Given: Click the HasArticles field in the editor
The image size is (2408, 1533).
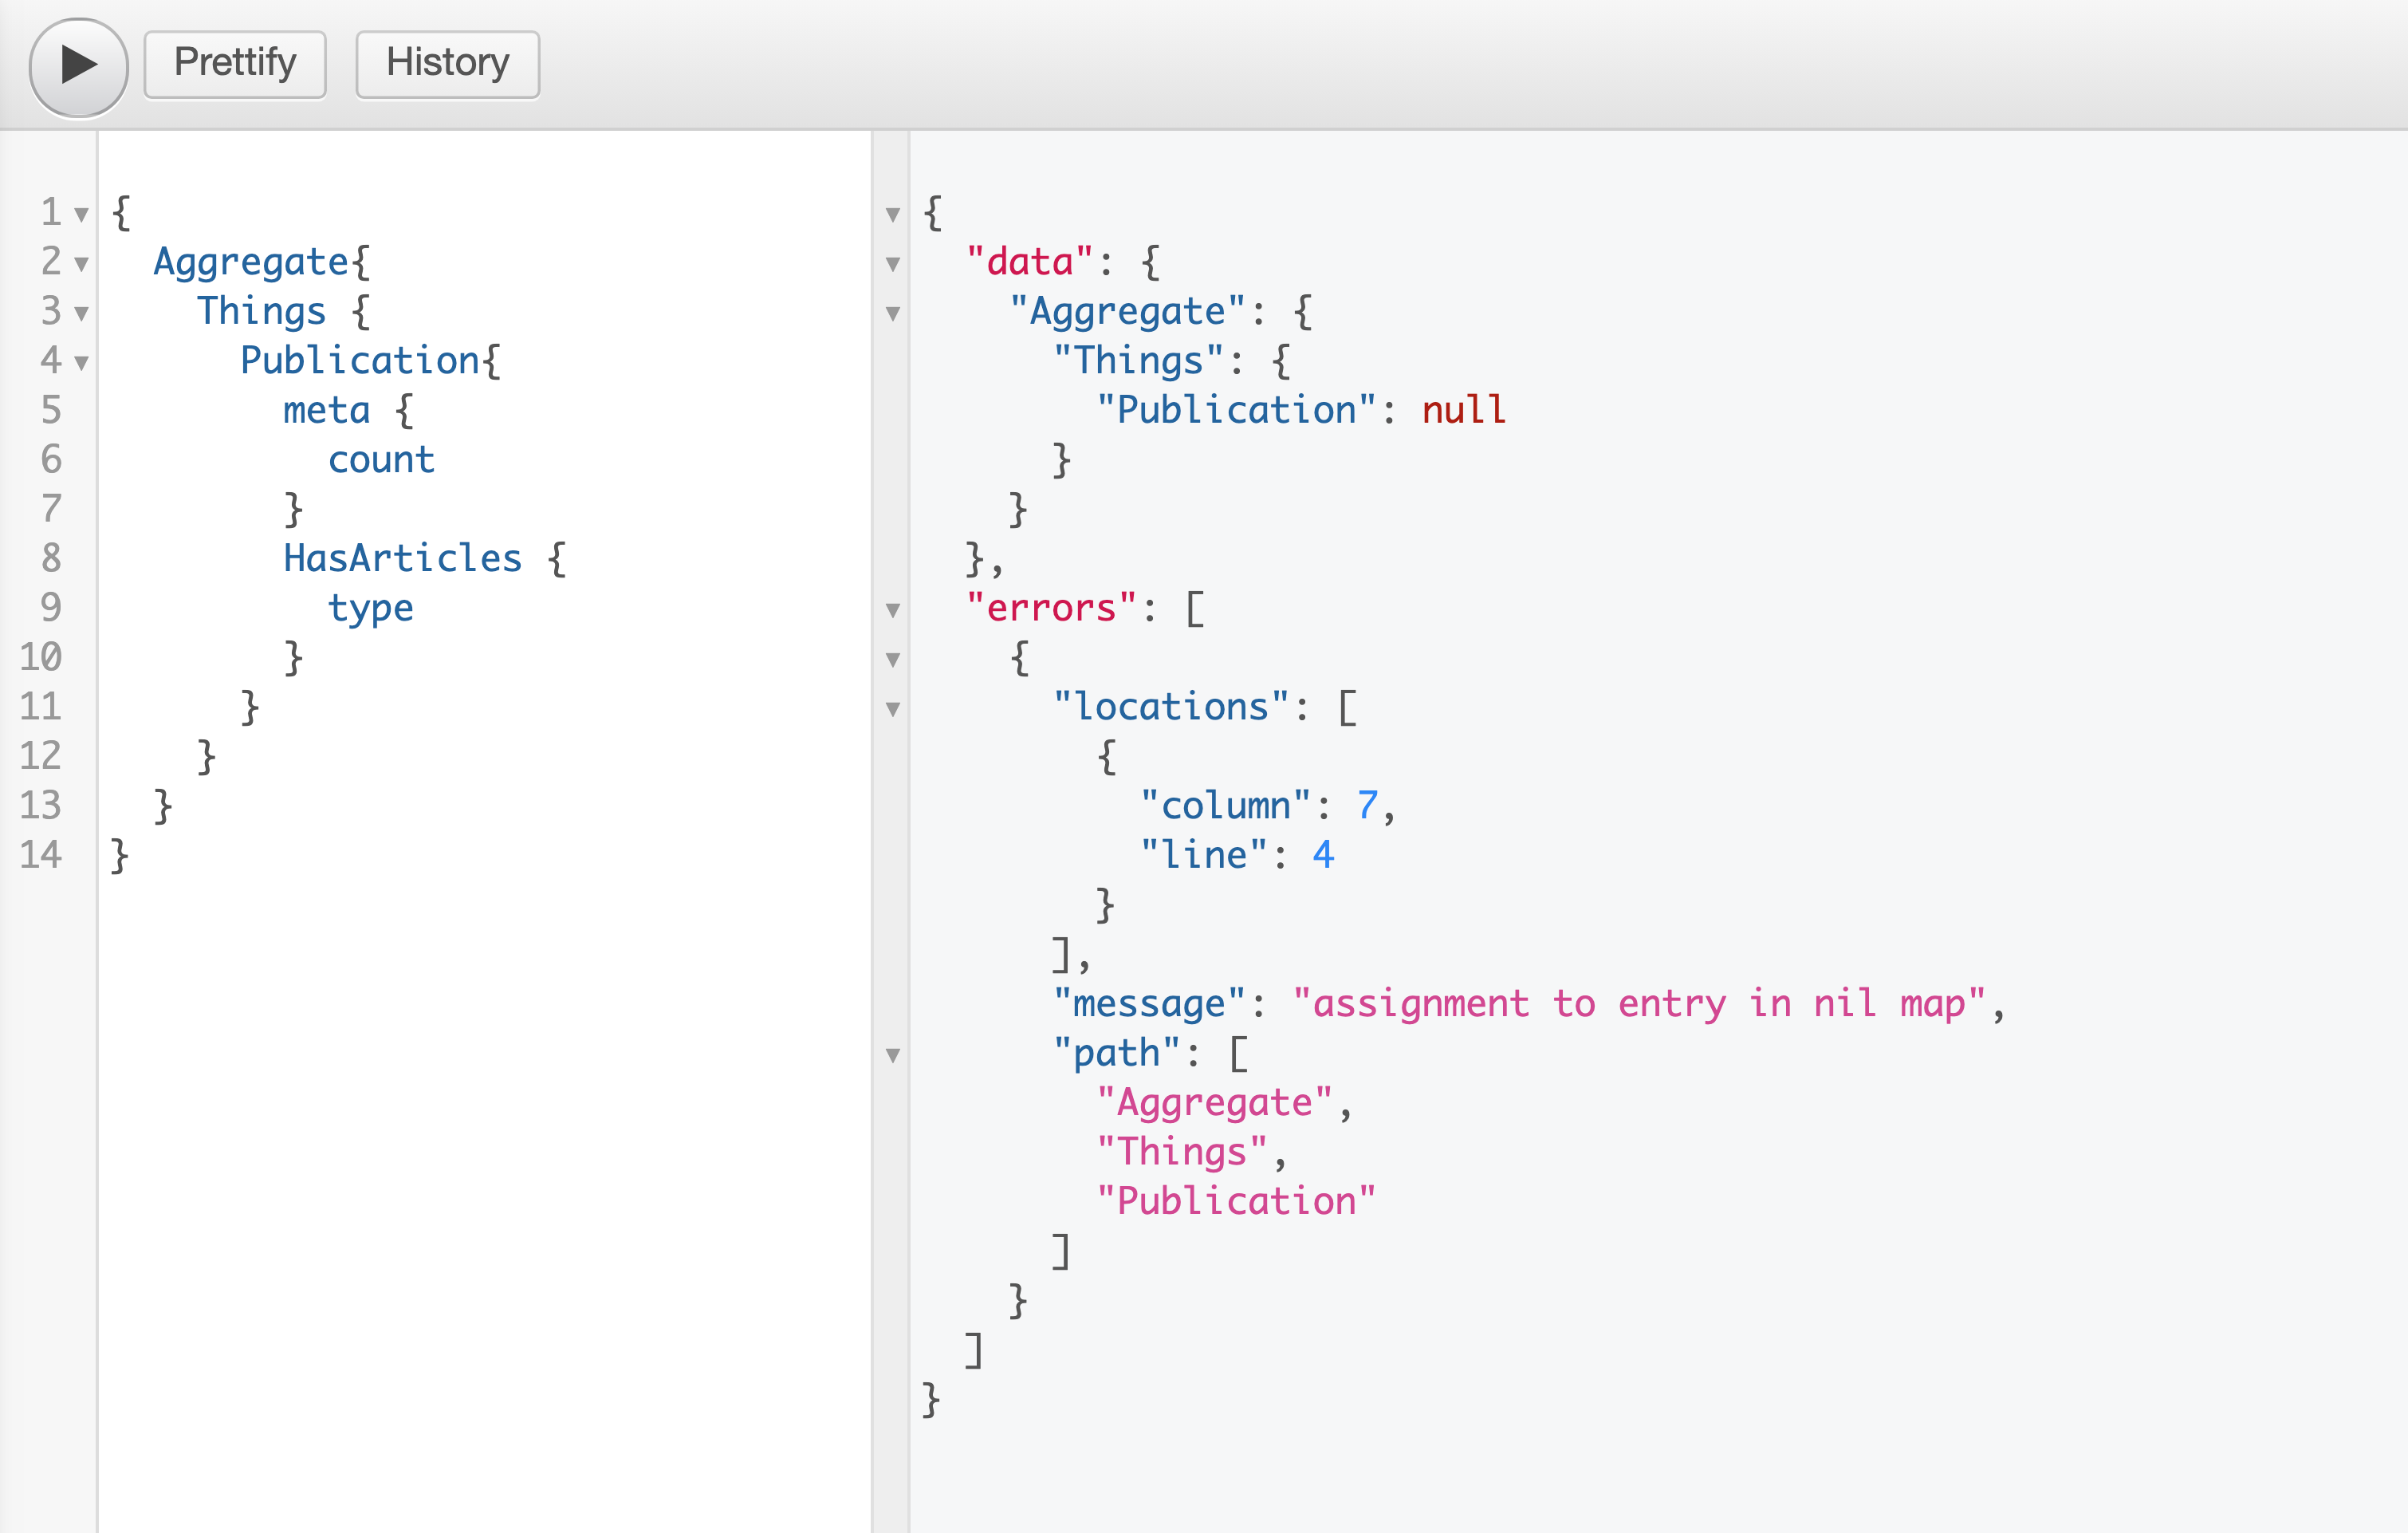Looking at the screenshot, I should (401, 557).
